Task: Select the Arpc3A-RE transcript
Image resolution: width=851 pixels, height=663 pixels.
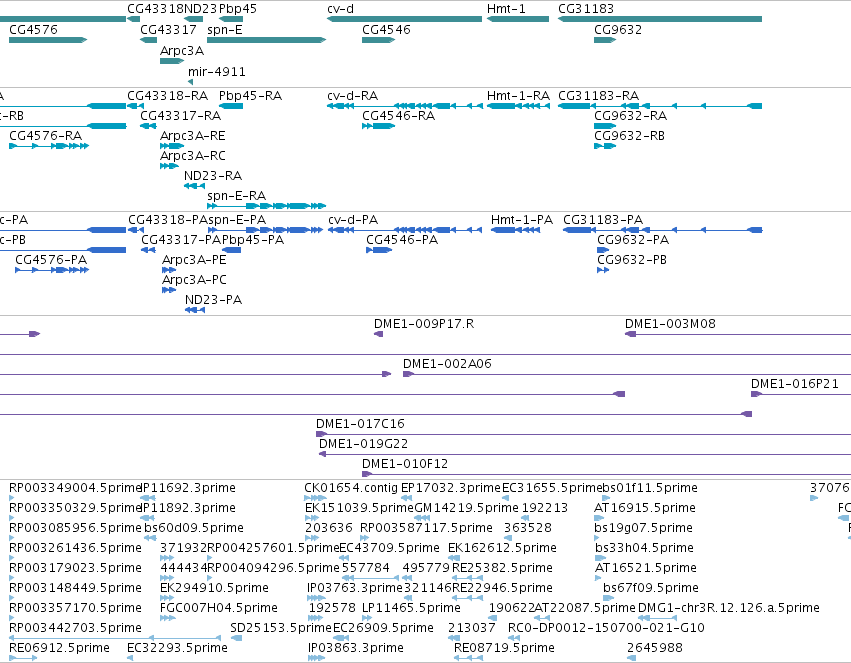Action: [x=172, y=146]
